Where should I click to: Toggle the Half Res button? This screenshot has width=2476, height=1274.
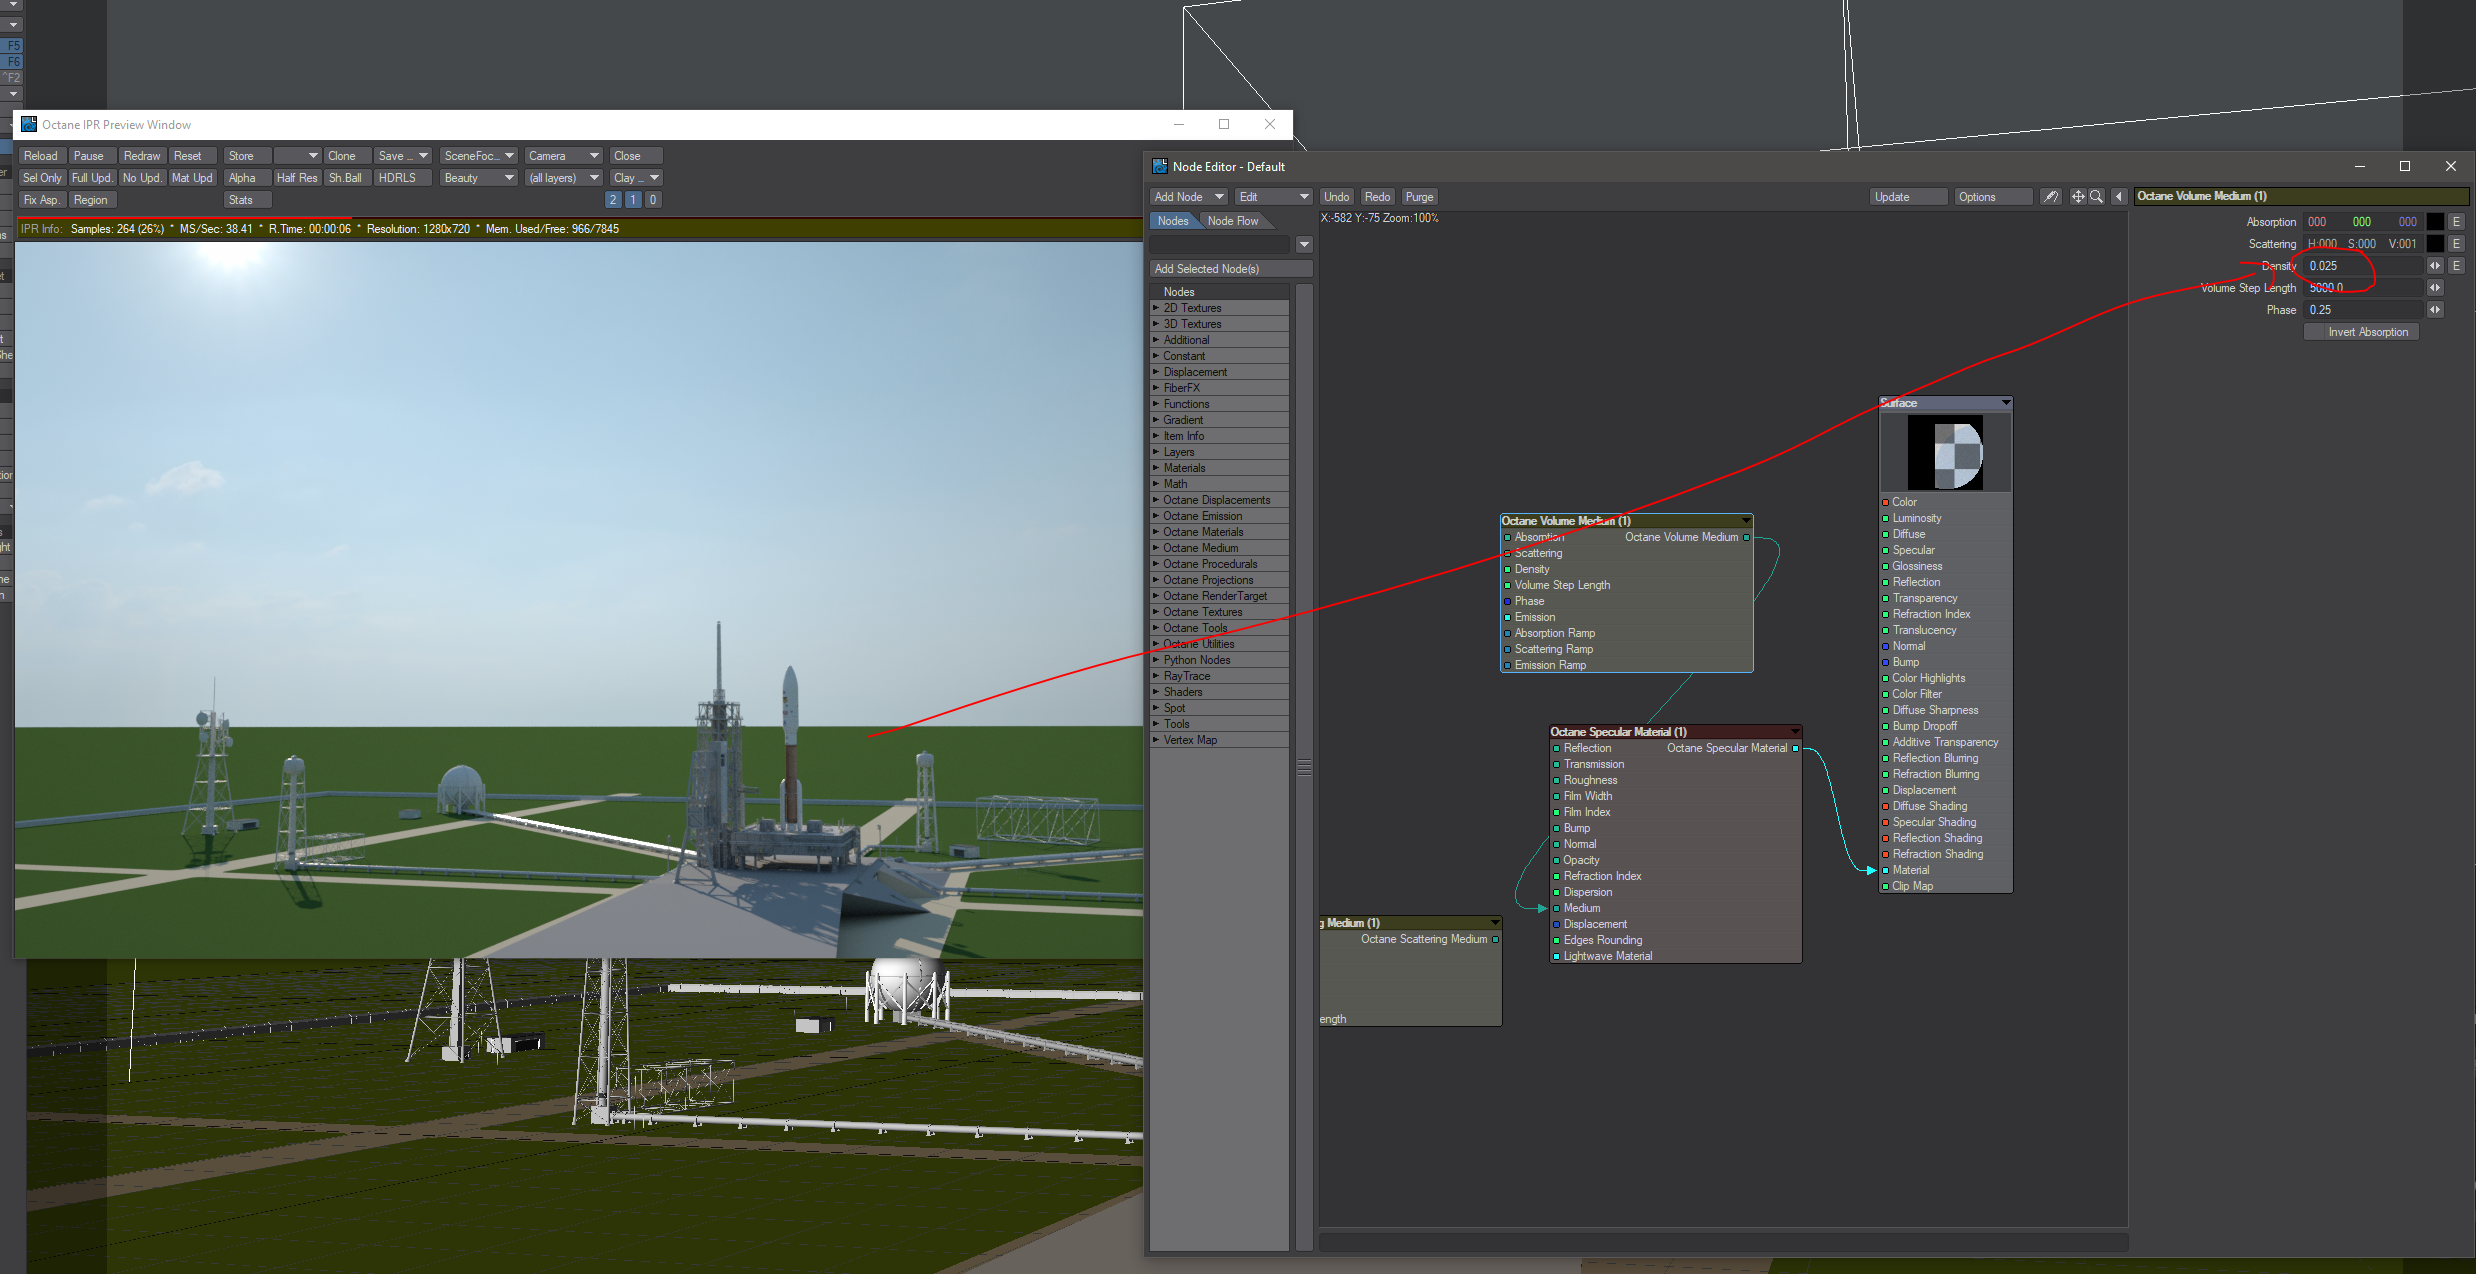[x=296, y=178]
